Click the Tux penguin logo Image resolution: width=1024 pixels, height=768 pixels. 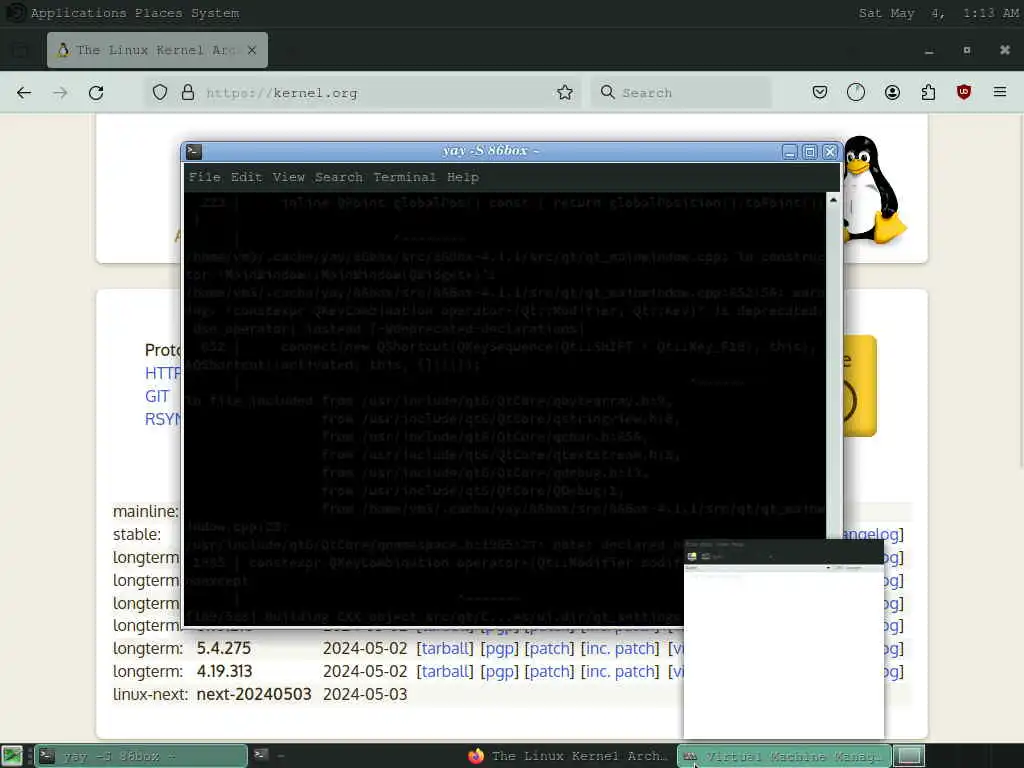point(873,189)
